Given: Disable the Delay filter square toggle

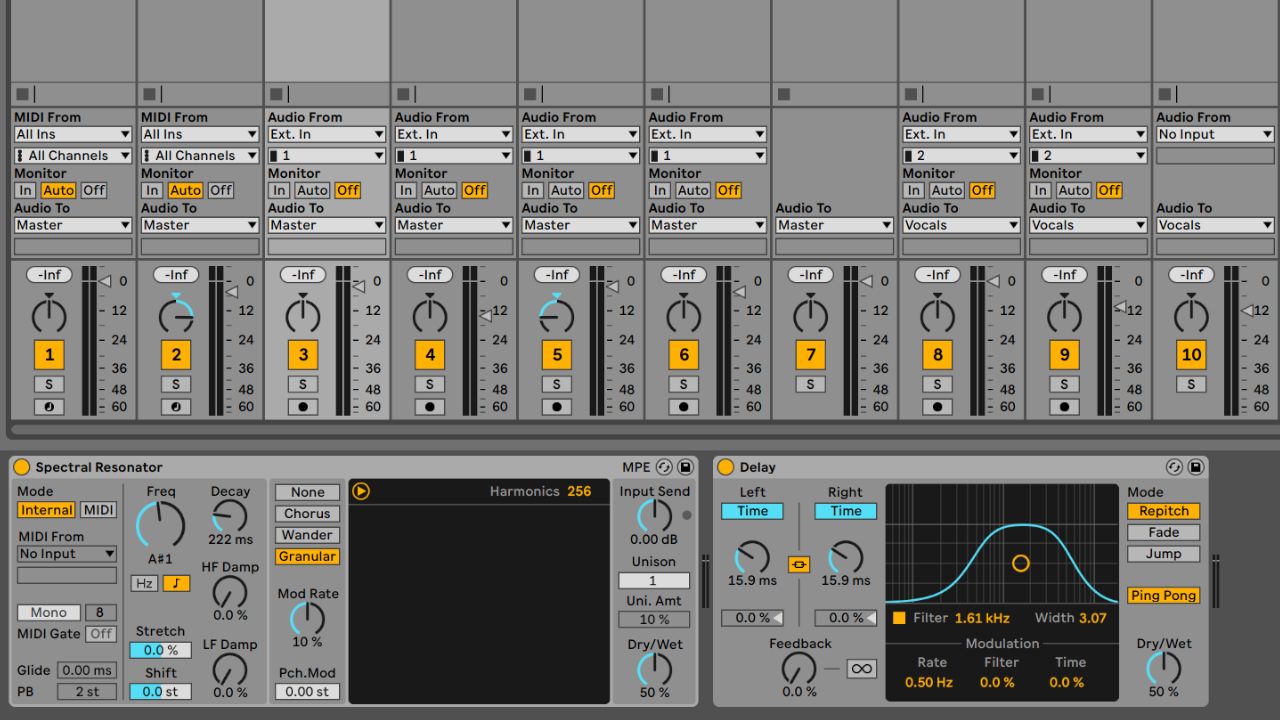Looking at the screenshot, I should (x=899, y=618).
